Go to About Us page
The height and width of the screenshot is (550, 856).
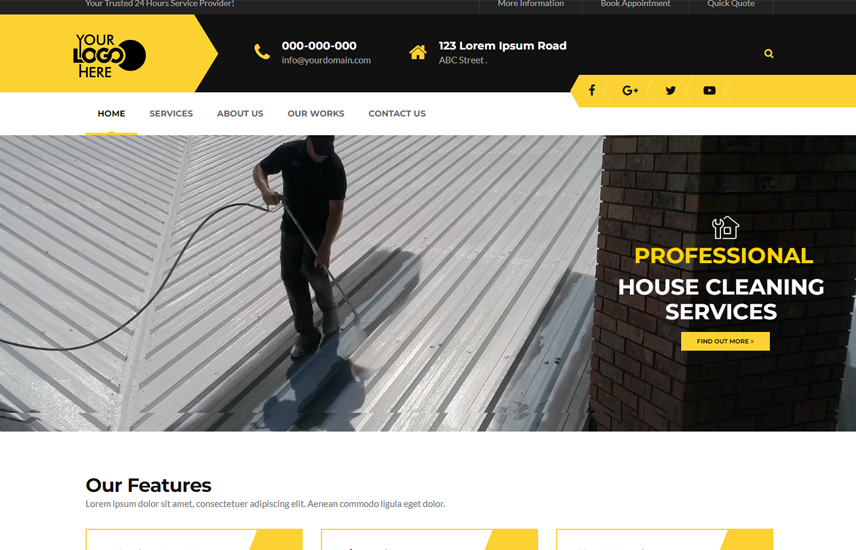240,114
